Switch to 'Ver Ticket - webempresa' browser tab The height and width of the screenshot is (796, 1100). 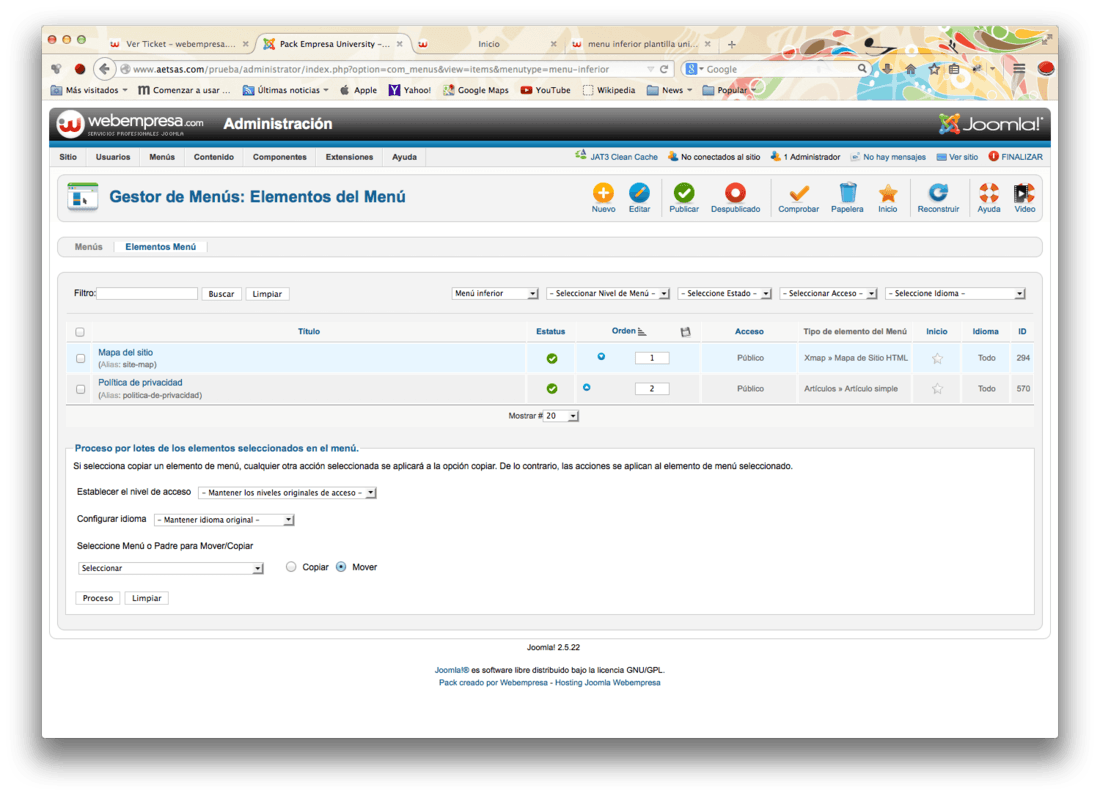[180, 44]
